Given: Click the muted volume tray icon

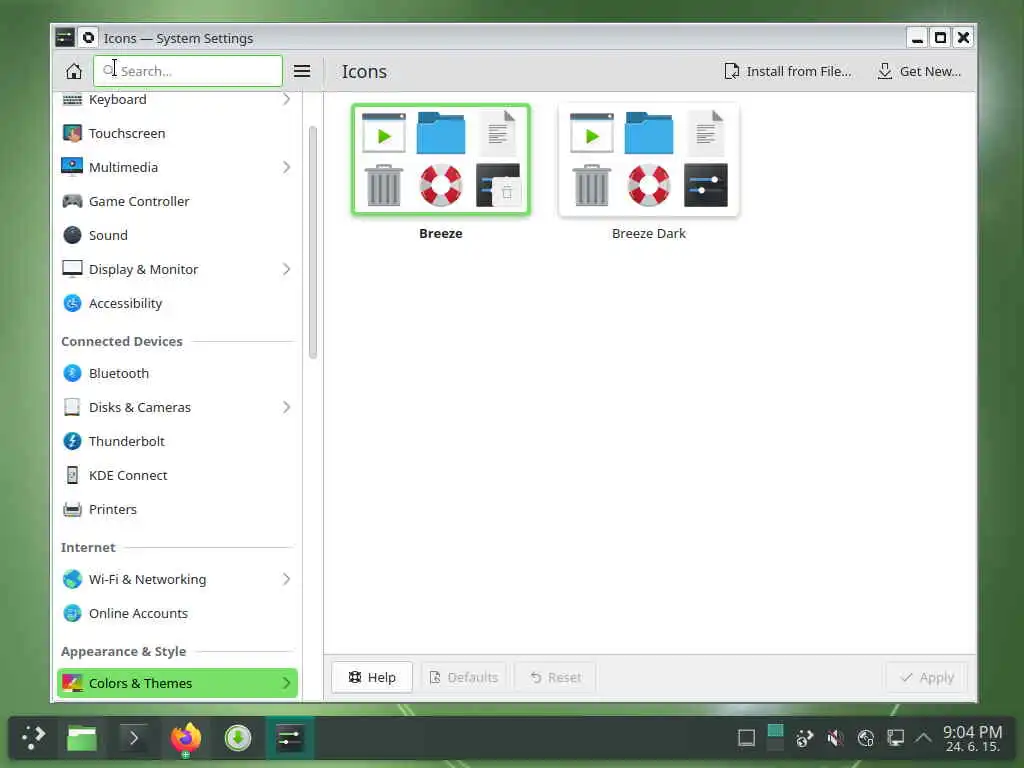Looking at the screenshot, I should (835, 738).
